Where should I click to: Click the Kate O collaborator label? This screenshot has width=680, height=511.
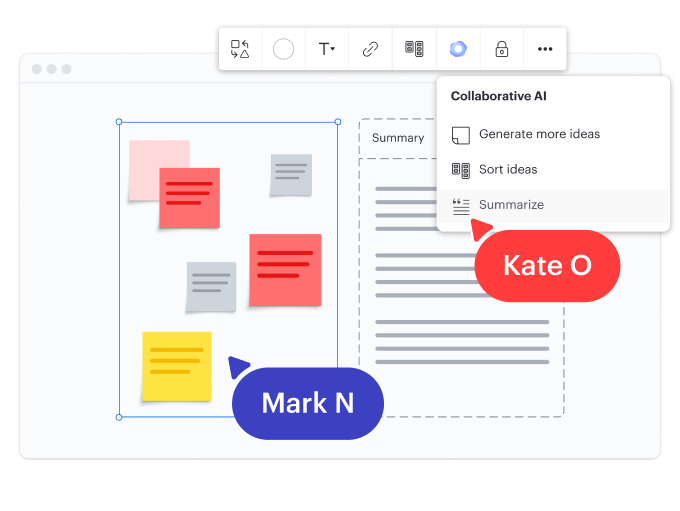(547, 266)
